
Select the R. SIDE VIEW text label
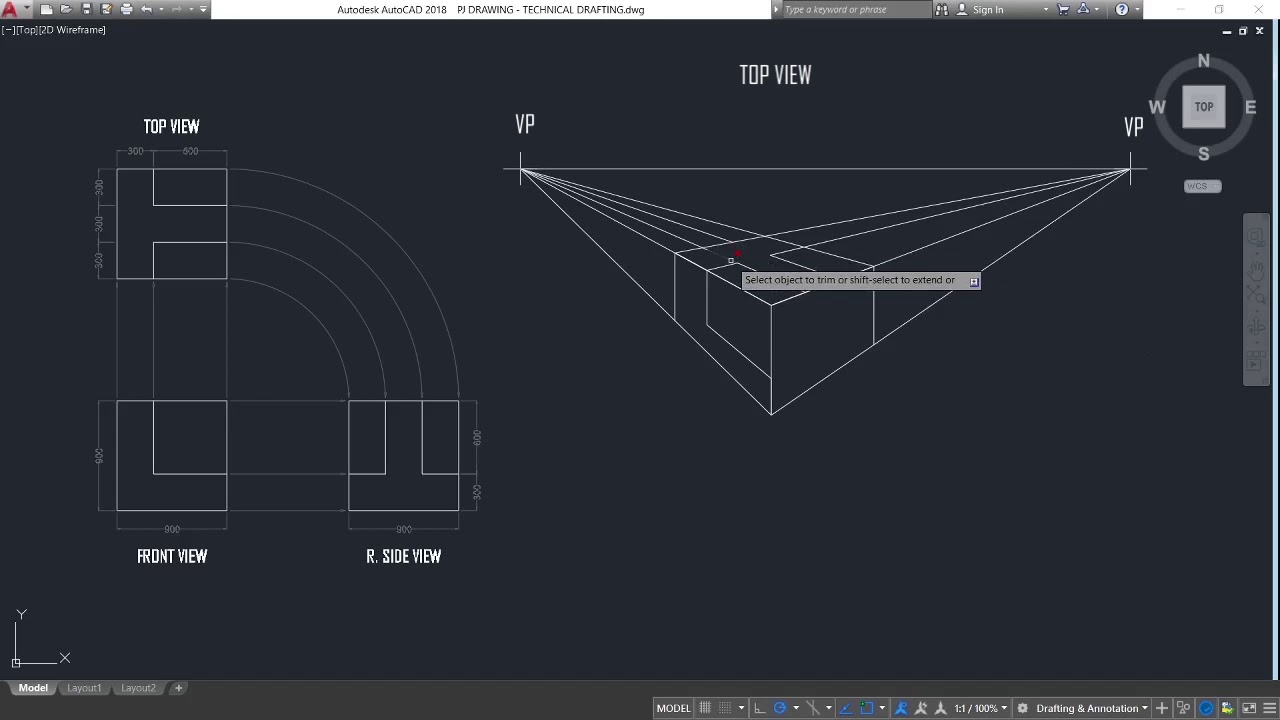pyautogui.click(x=403, y=556)
